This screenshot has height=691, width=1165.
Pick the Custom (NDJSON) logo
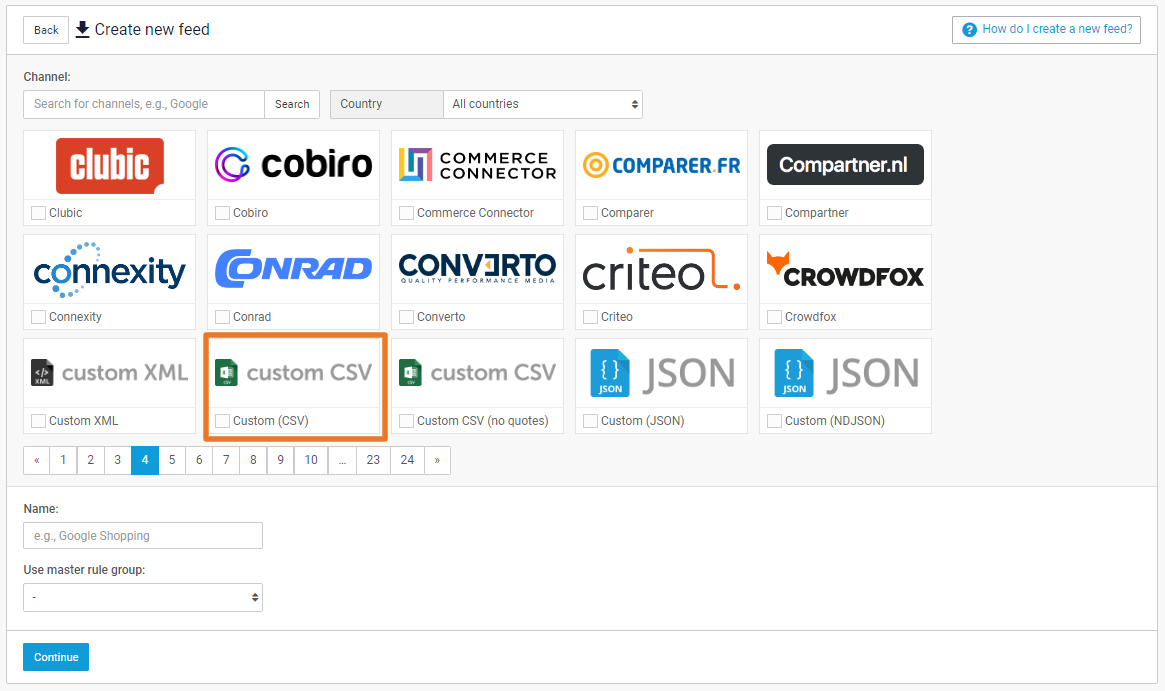(x=846, y=373)
